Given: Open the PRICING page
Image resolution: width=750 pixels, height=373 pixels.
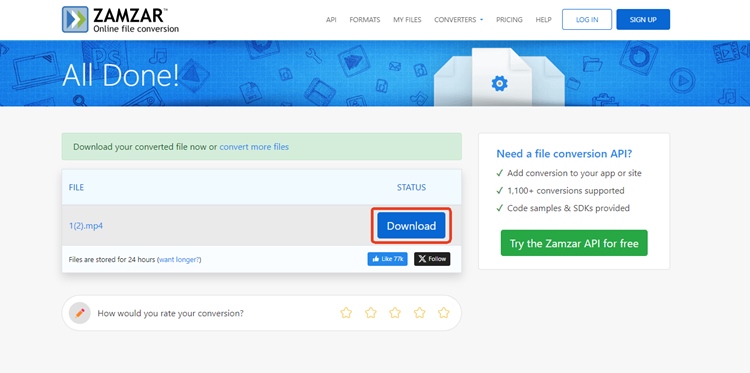Looking at the screenshot, I should 509,20.
